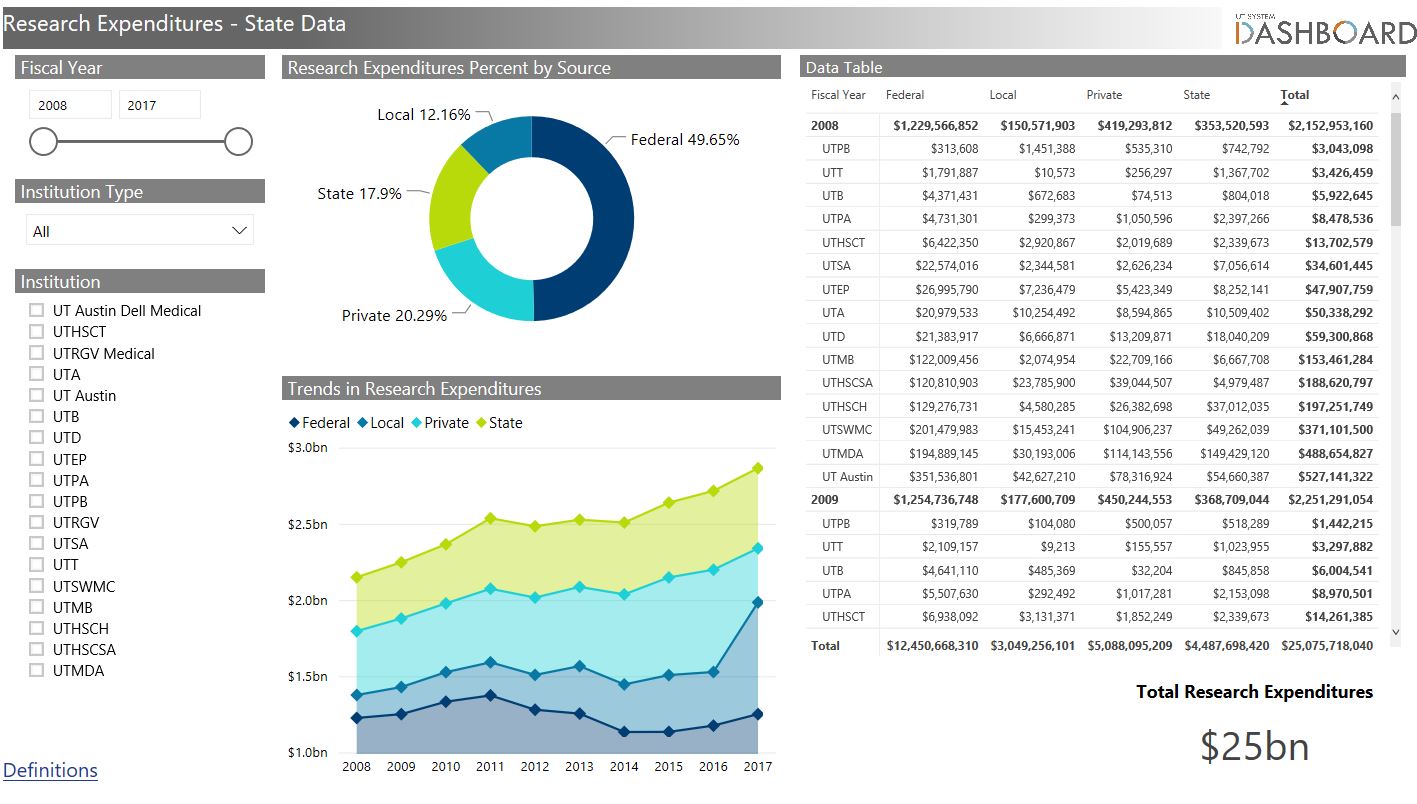Check the UTSWMC institution checkbox

36,586
